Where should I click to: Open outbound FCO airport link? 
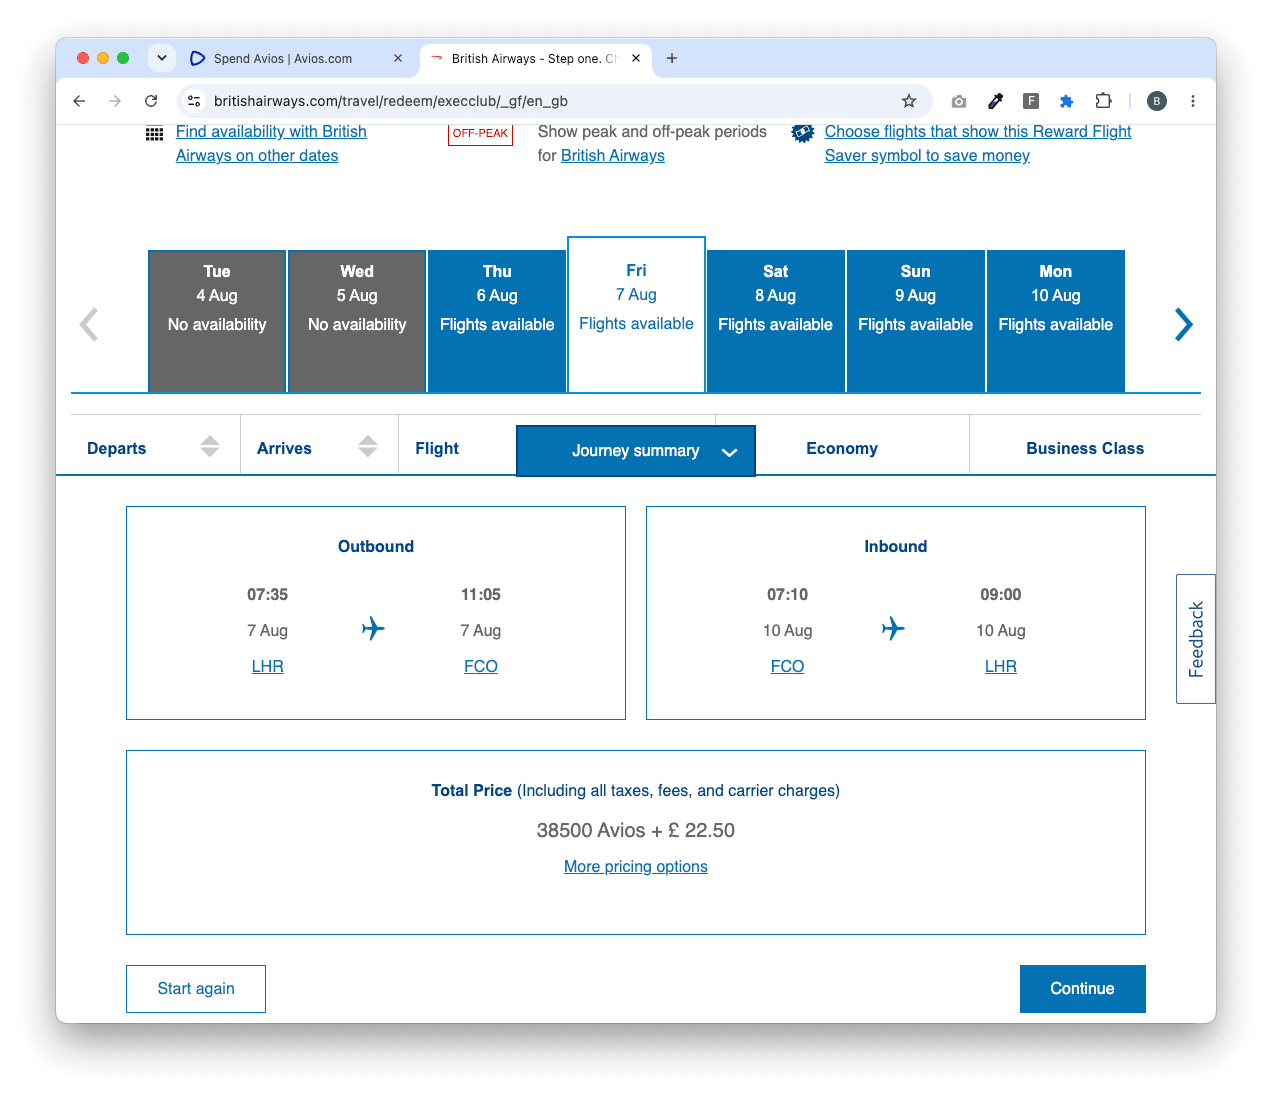[481, 666]
